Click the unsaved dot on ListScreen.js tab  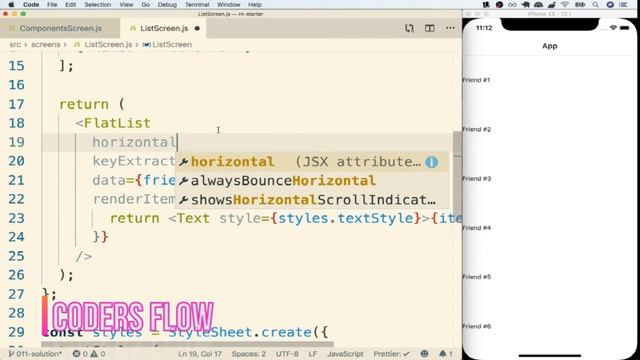pyautogui.click(x=197, y=29)
